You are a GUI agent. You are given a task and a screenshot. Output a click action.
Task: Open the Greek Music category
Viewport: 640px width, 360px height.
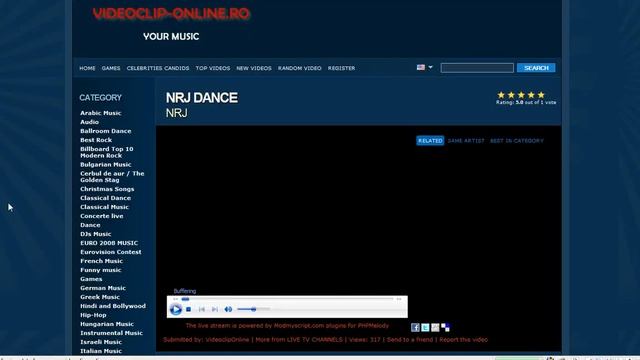100,297
